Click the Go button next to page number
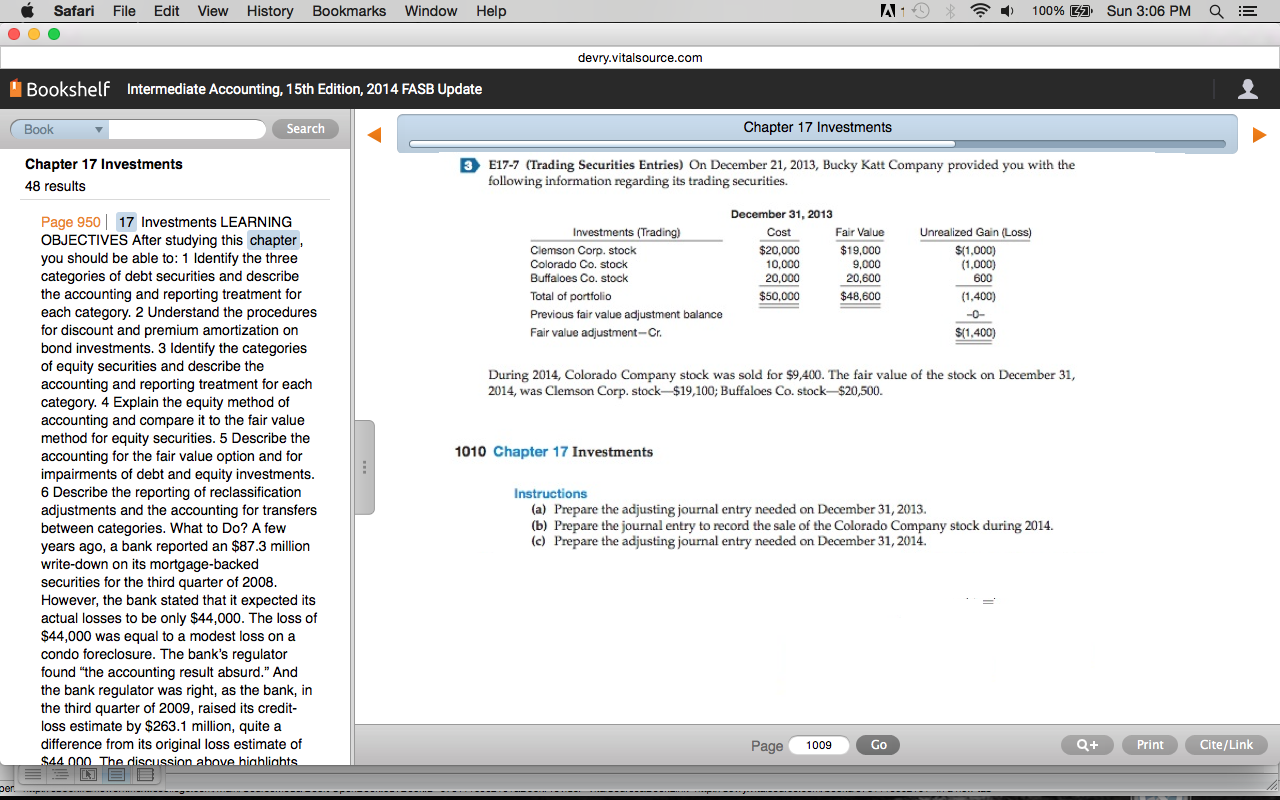Screen dimensions: 1280x800 pos(878,745)
